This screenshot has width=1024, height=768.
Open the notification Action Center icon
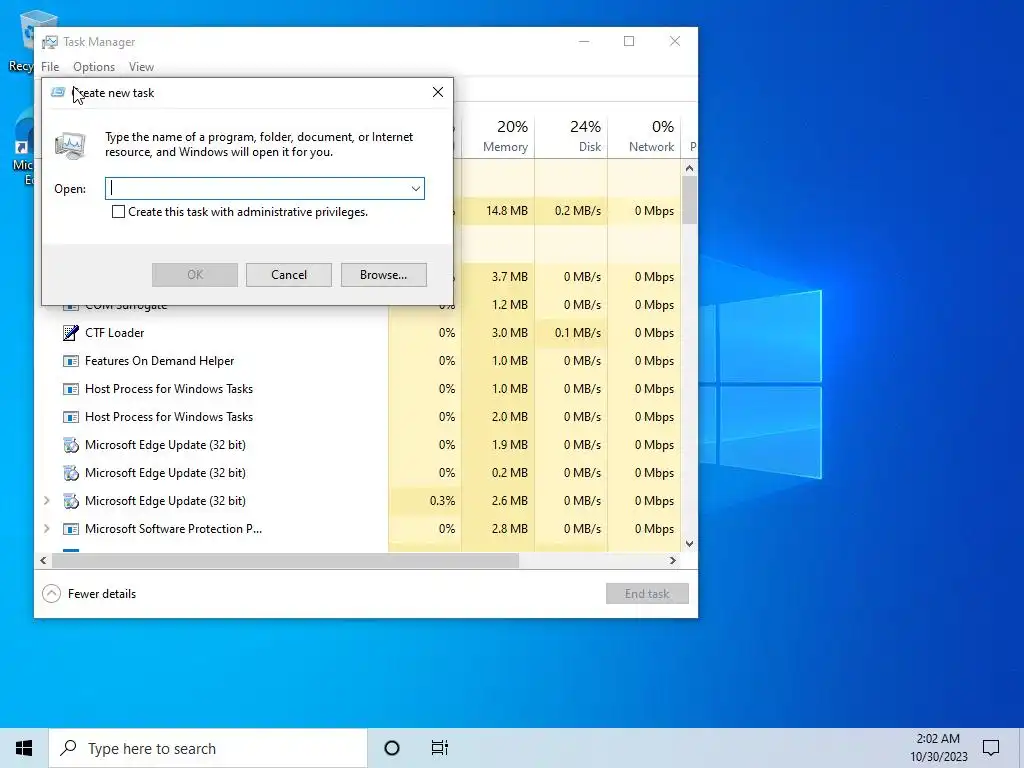pyautogui.click(x=991, y=748)
